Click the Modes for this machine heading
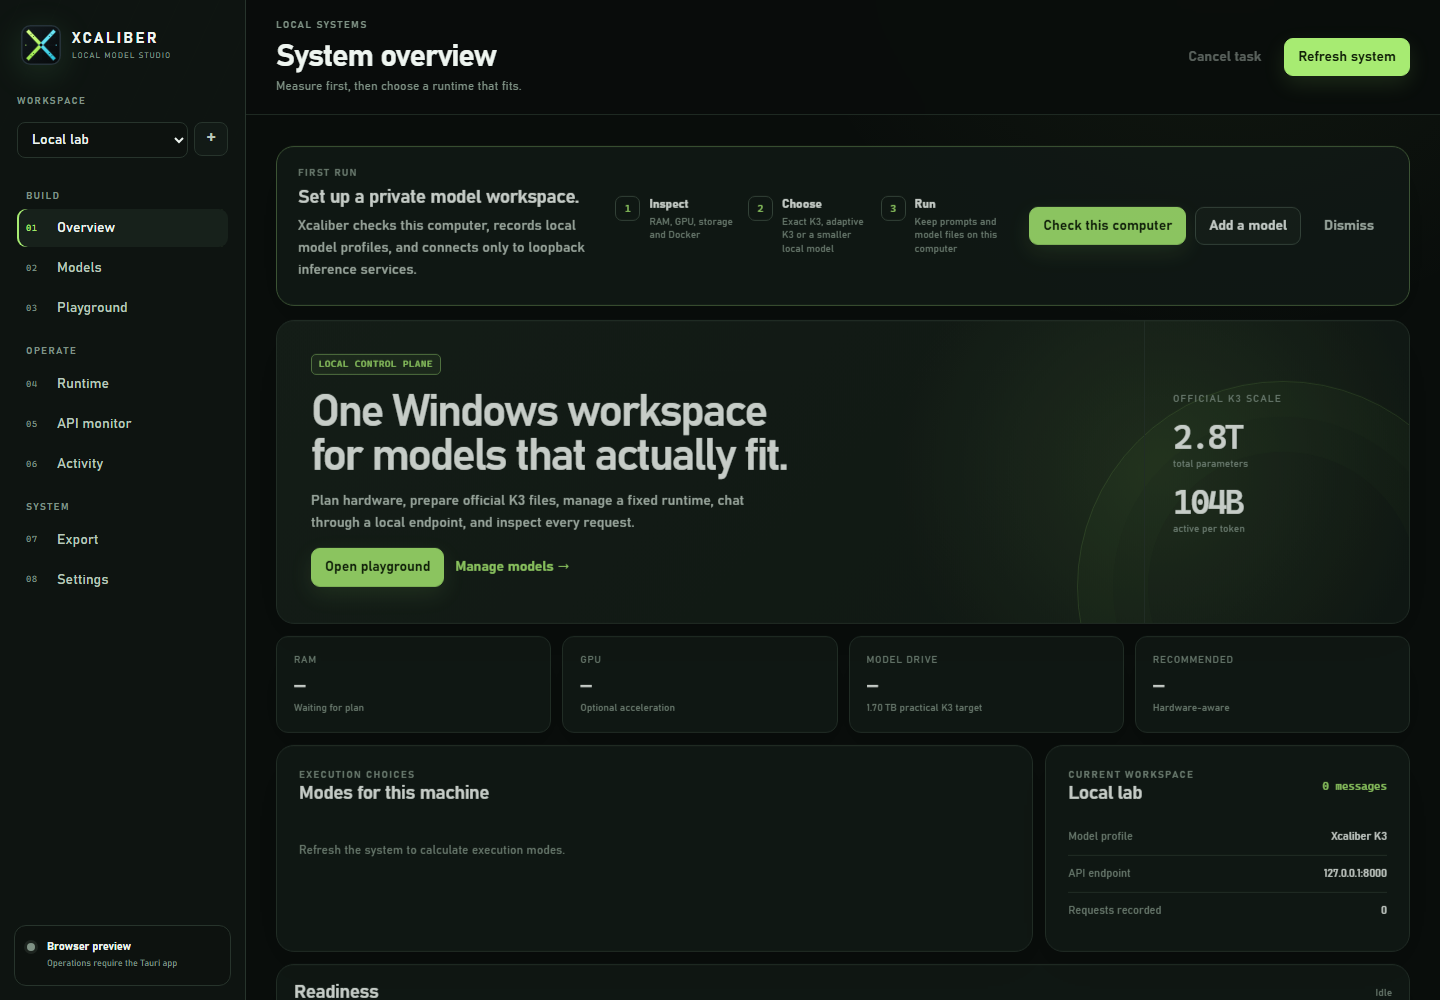1440x1000 pixels. [394, 793]
